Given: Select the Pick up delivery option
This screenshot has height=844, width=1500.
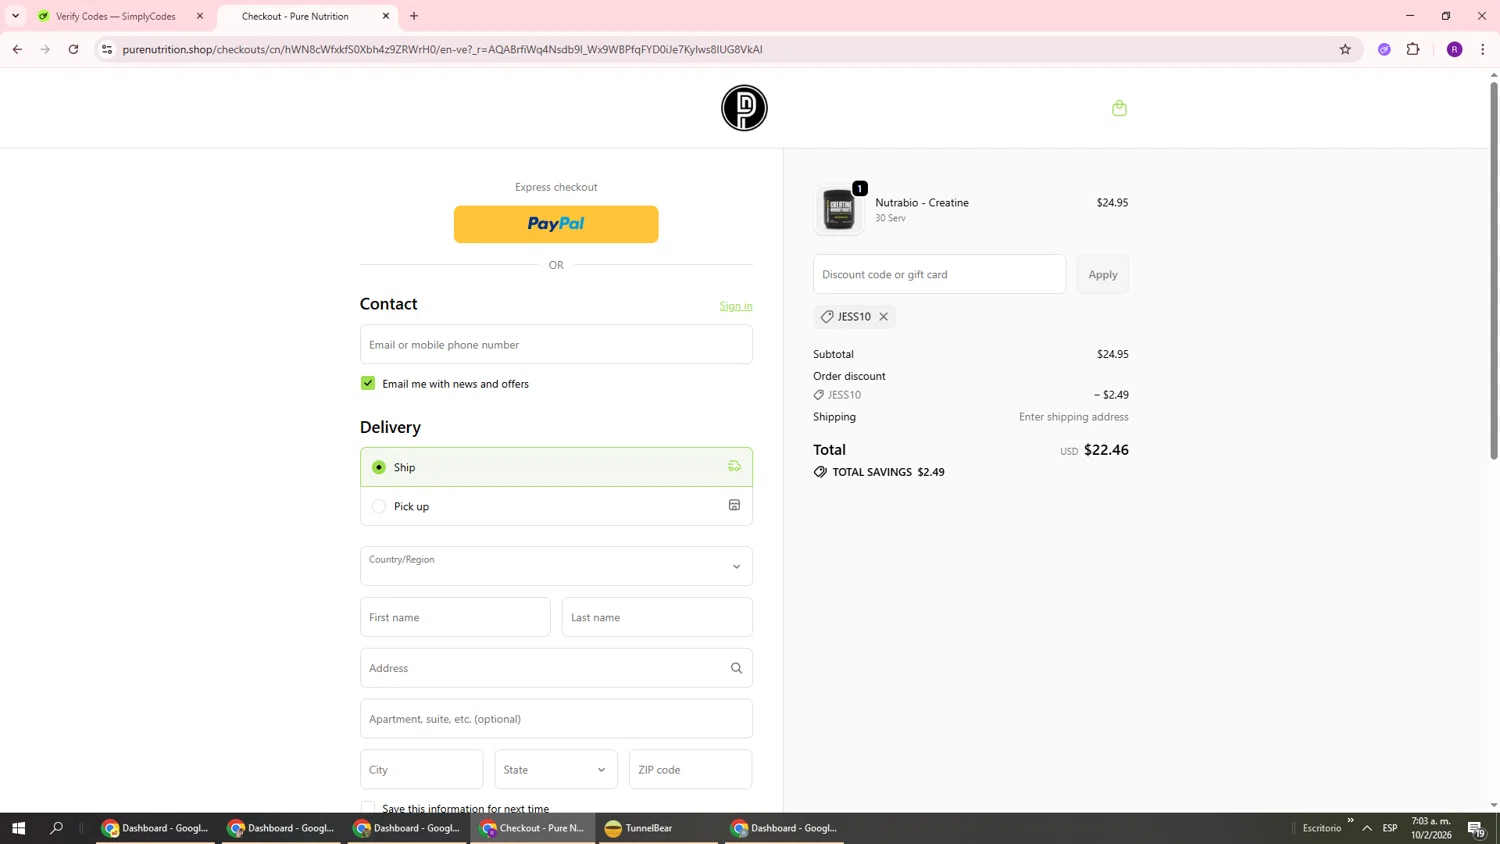Looking at the screenshot, I should click(x=556, y=506).
